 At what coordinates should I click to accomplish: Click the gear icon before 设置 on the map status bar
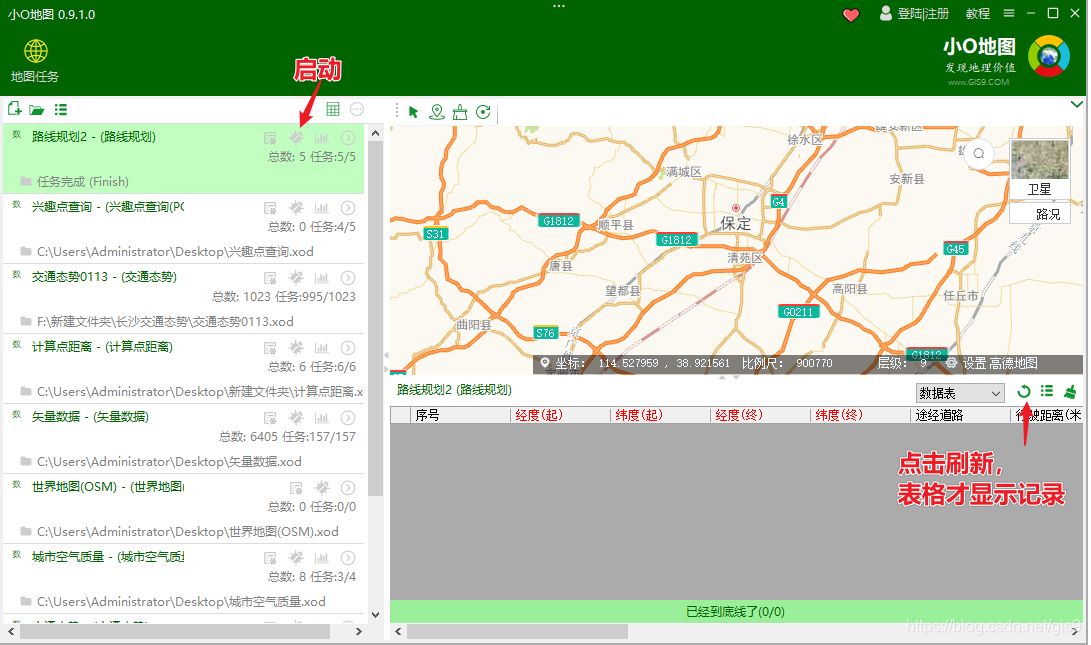(x=951, y=363)
